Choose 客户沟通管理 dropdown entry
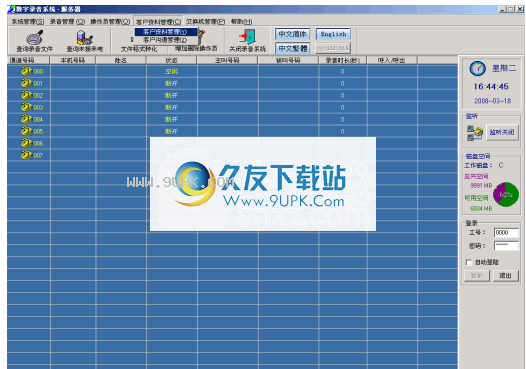 click(166, 40)
